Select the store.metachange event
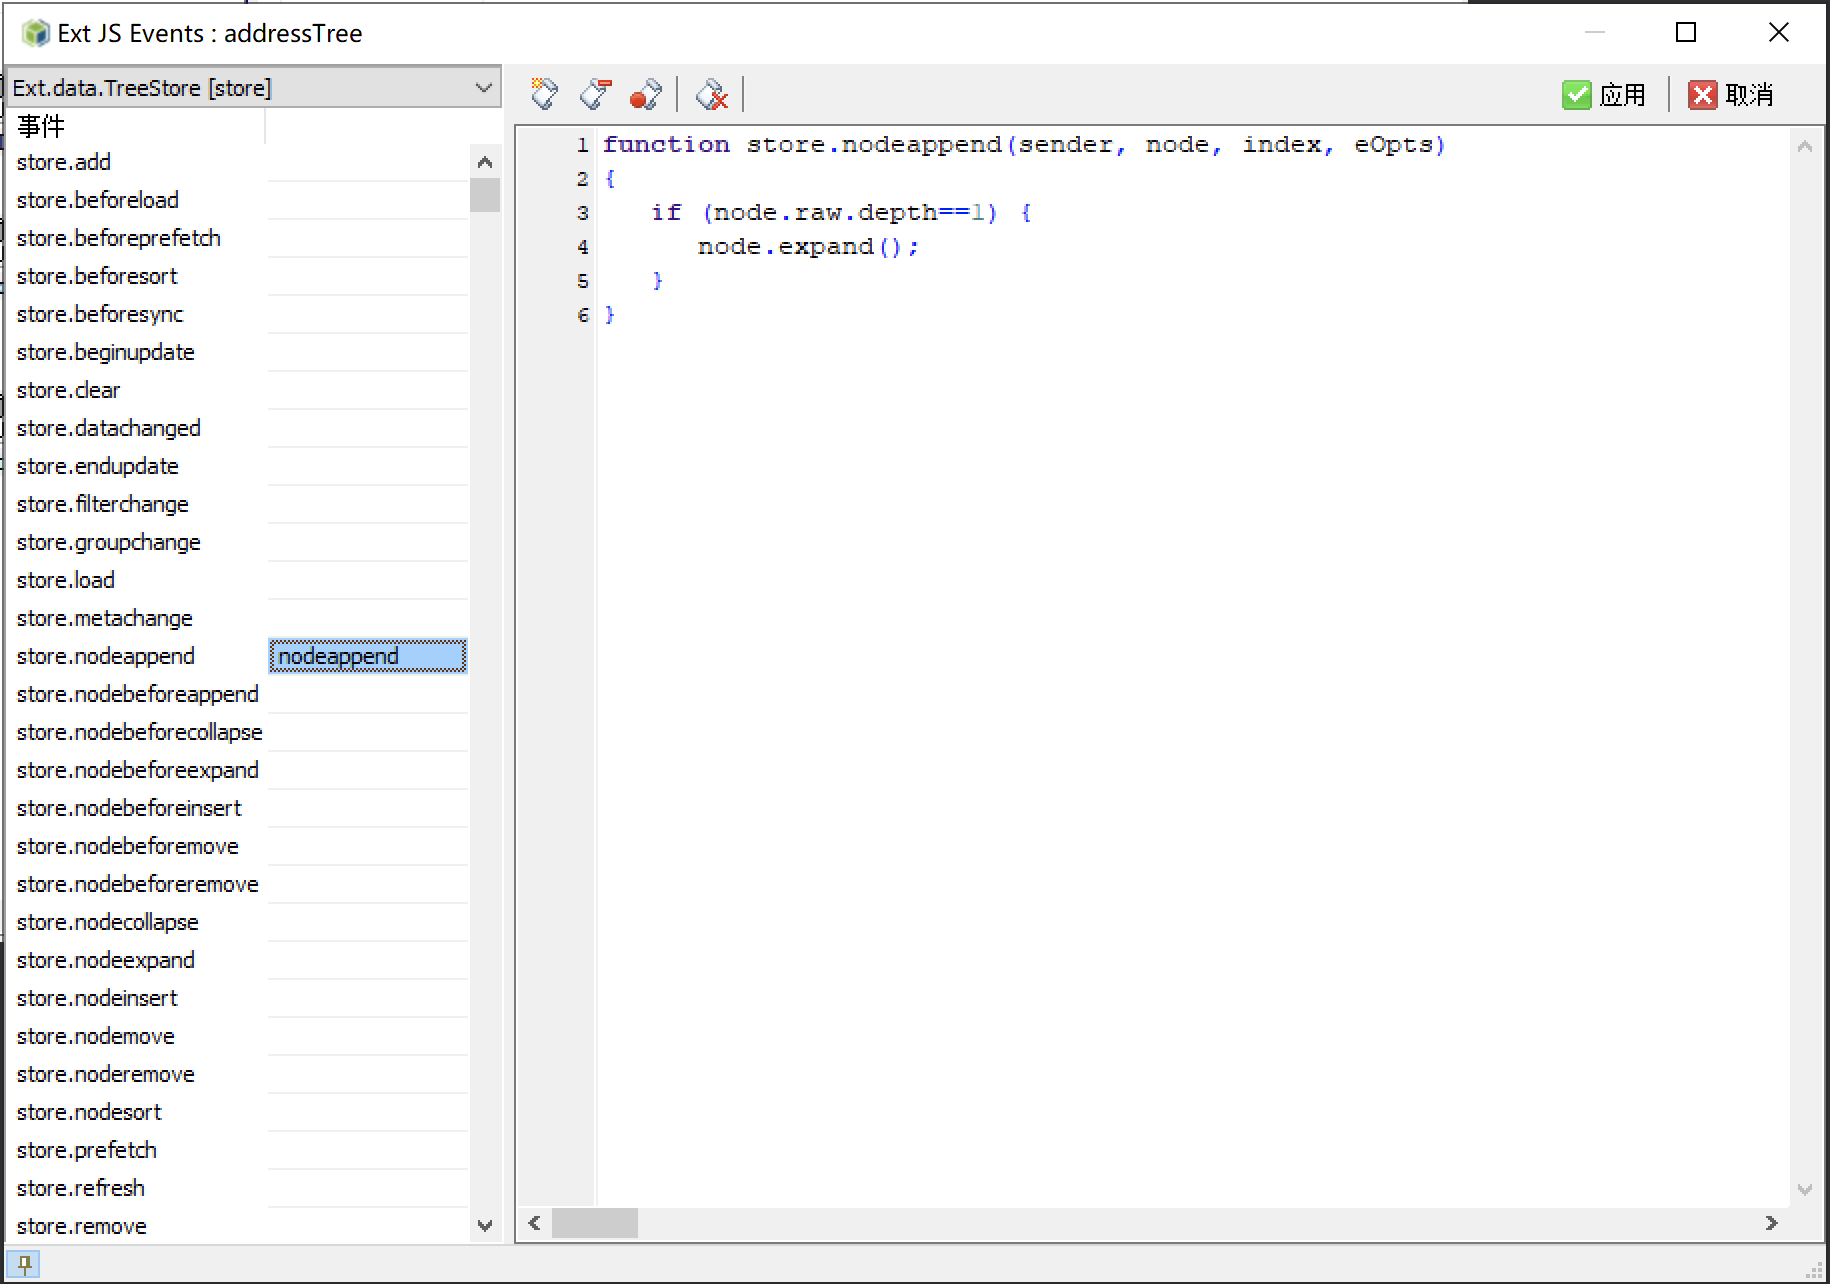 coord(105,618)
